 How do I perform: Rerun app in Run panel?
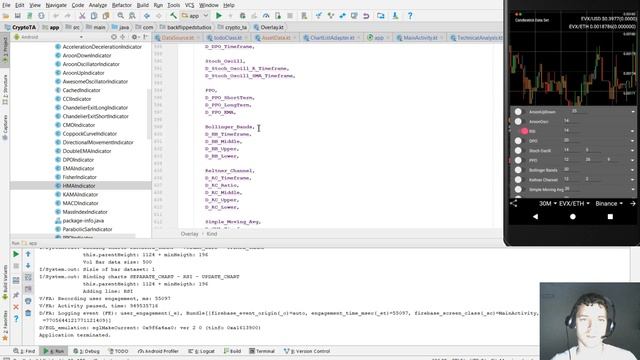(16, 254)
